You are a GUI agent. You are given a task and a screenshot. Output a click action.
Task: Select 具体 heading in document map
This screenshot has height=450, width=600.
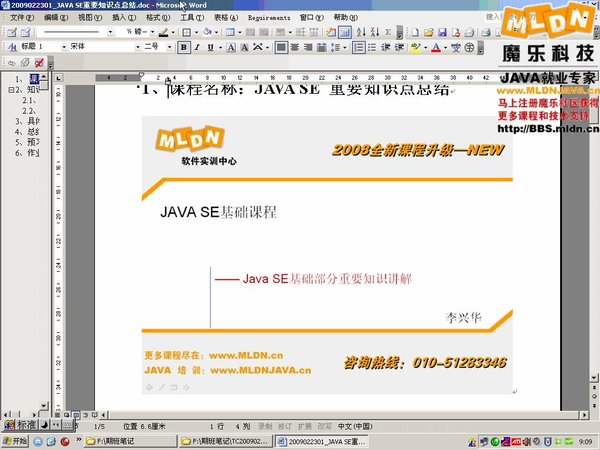(27, 121)
